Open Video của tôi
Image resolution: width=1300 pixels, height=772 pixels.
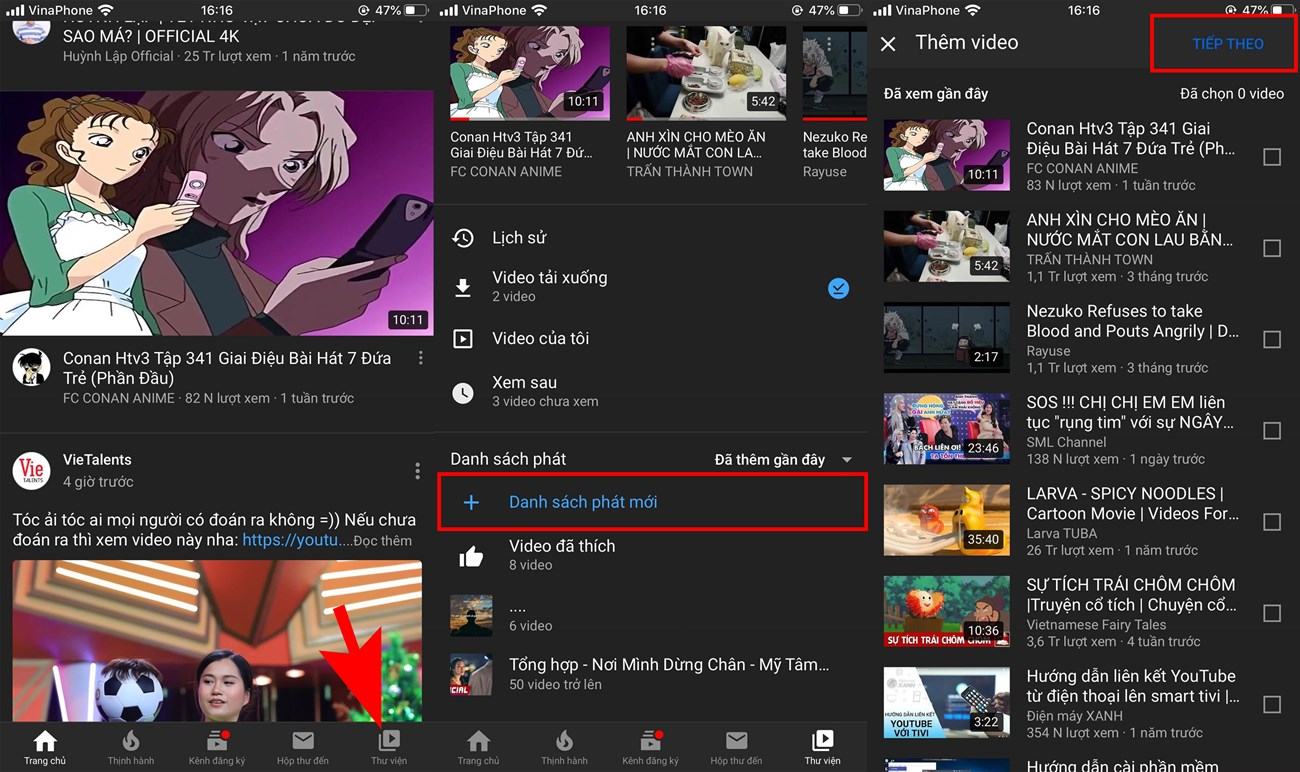tap(650, 338)
